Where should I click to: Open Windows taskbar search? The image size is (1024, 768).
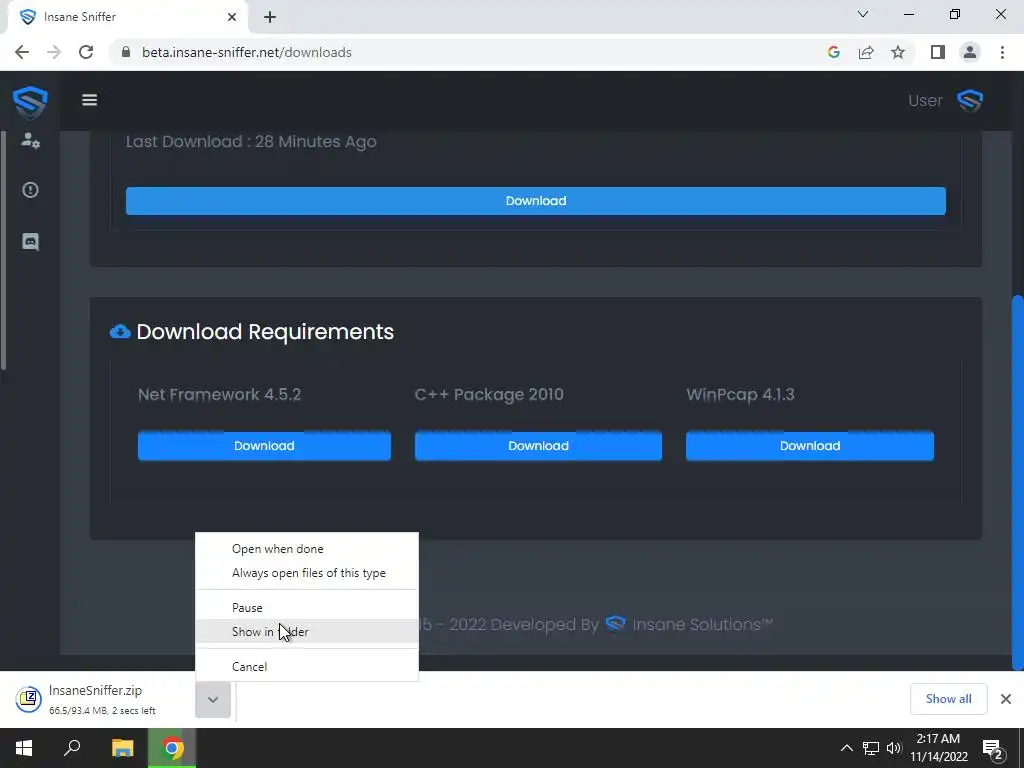pyautogui.click(x=72, y=748)
